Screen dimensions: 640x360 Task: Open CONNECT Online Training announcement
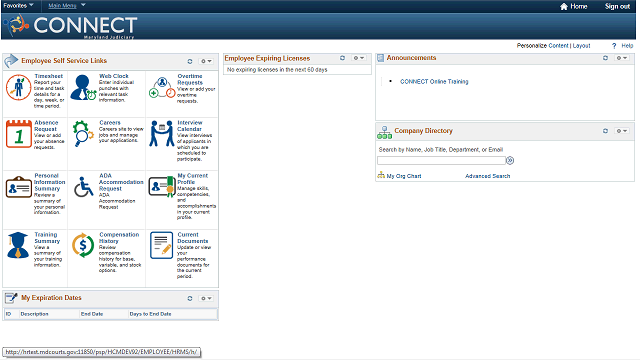click(434, 82)
